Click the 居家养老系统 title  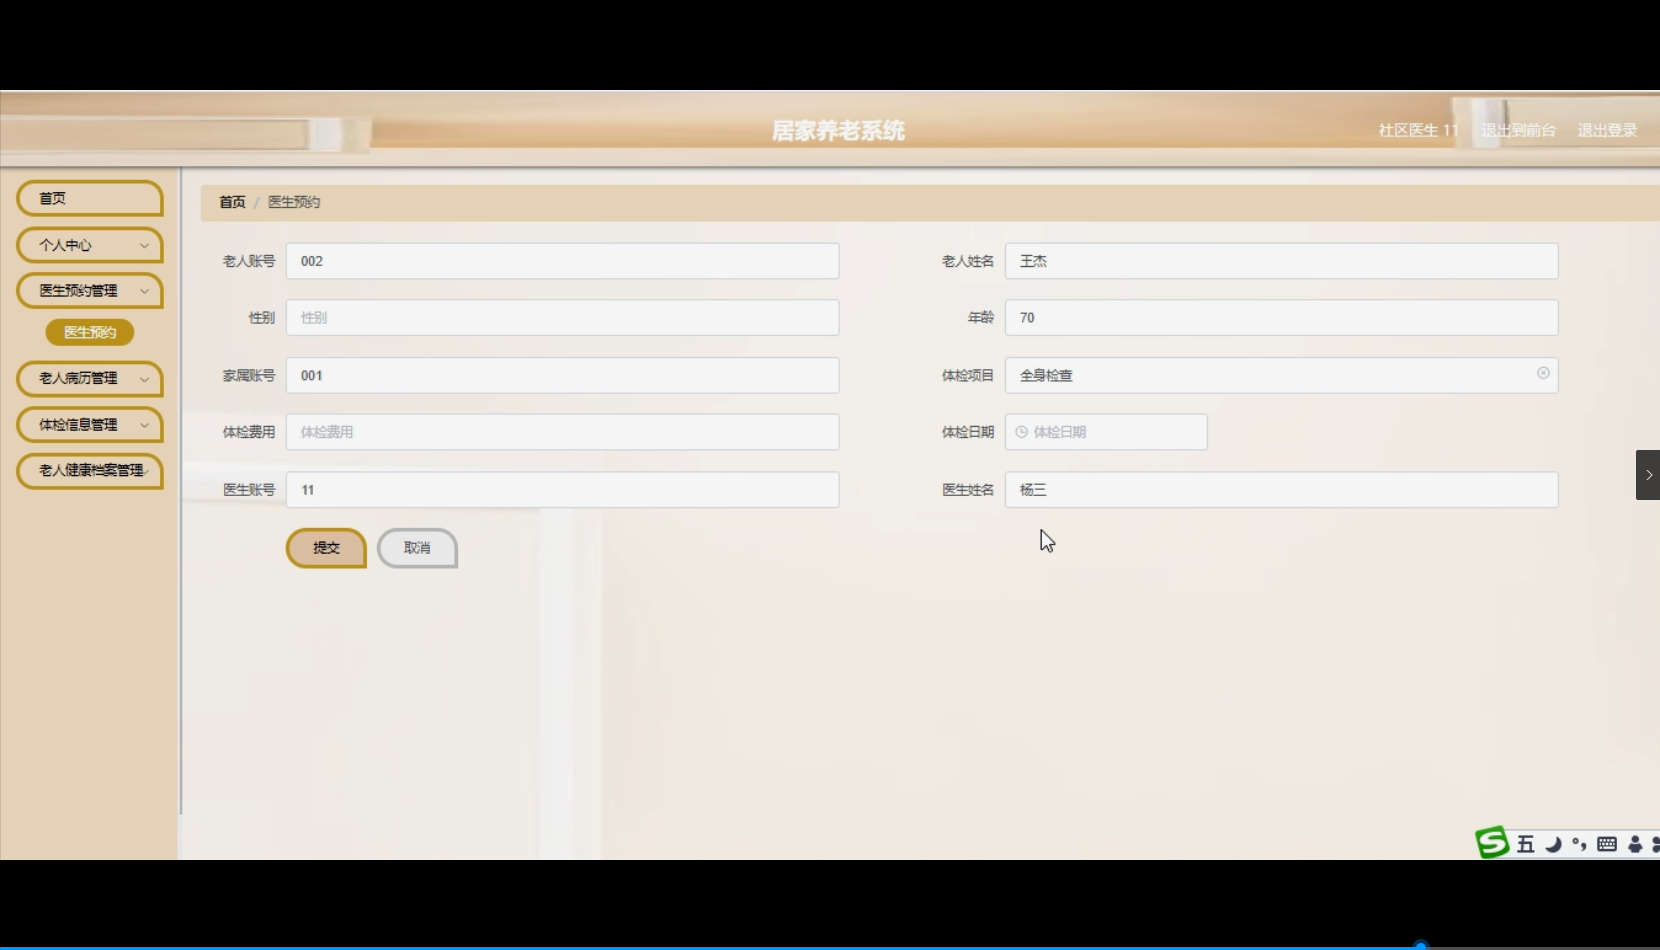click(838, 131)
